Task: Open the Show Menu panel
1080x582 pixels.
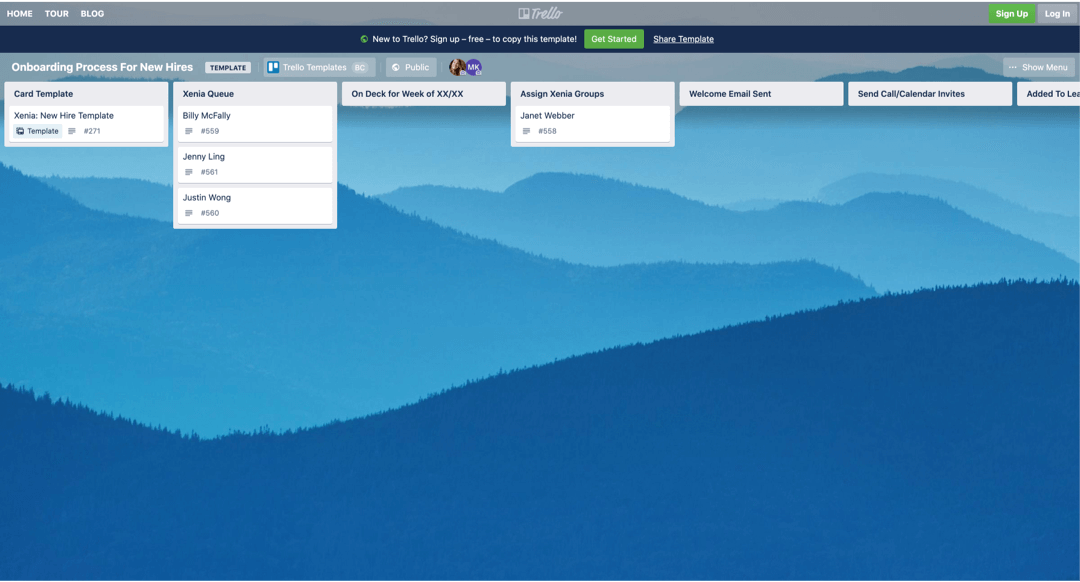Action: click(x=1039, y=67)
